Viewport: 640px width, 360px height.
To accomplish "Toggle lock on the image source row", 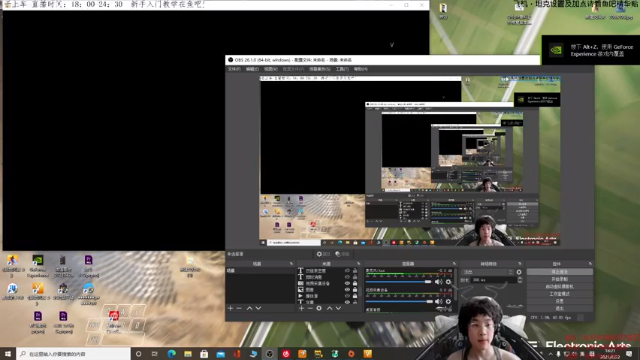I will 355,289.
